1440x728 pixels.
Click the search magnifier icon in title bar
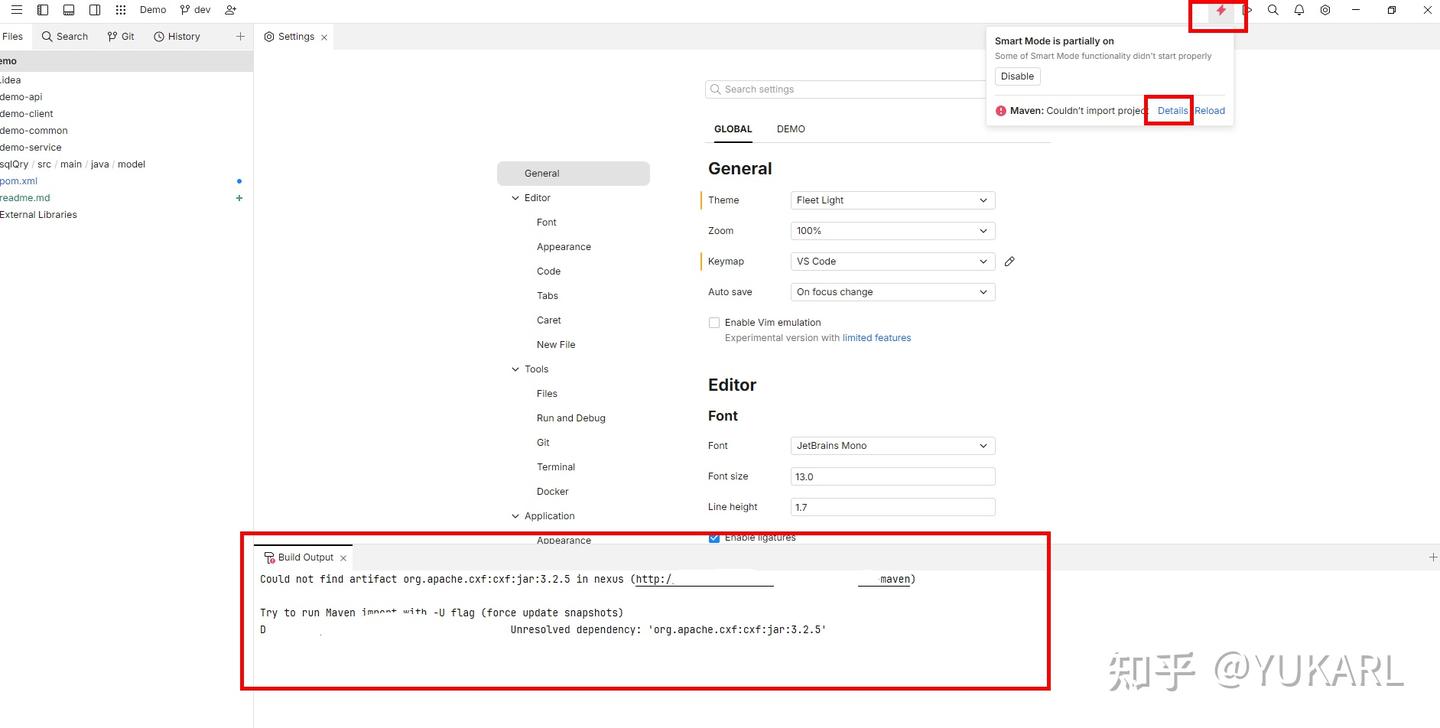click(1273, 10)
